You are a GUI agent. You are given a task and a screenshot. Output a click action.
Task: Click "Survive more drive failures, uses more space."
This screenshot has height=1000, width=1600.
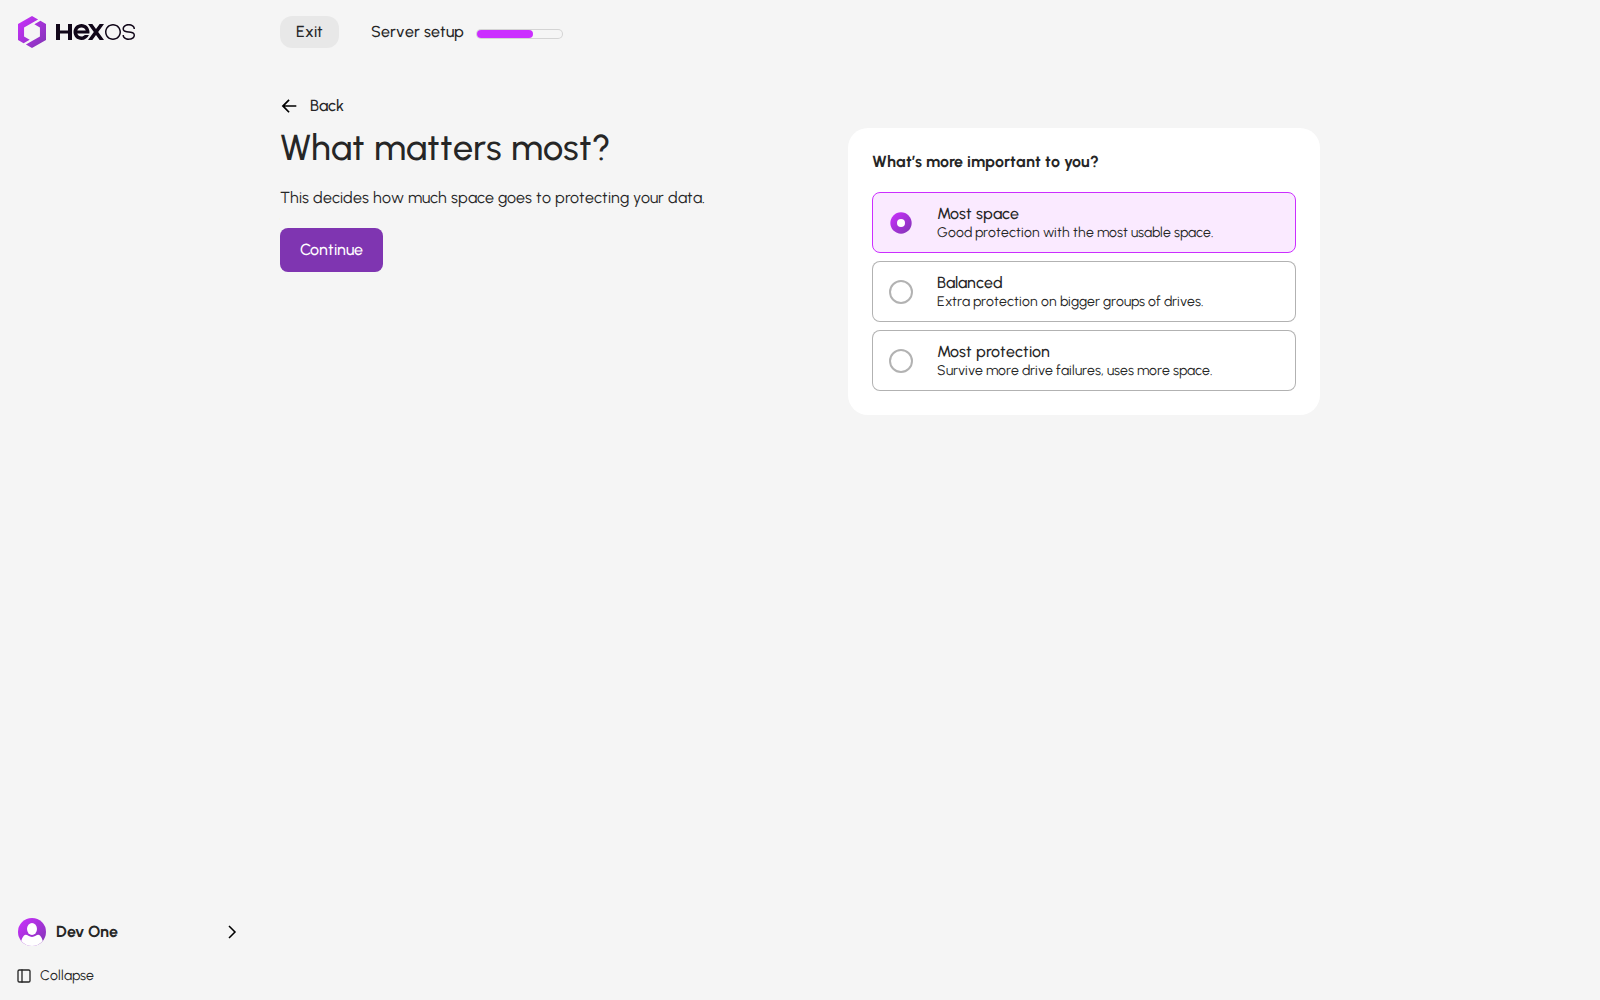(1074, 371)
